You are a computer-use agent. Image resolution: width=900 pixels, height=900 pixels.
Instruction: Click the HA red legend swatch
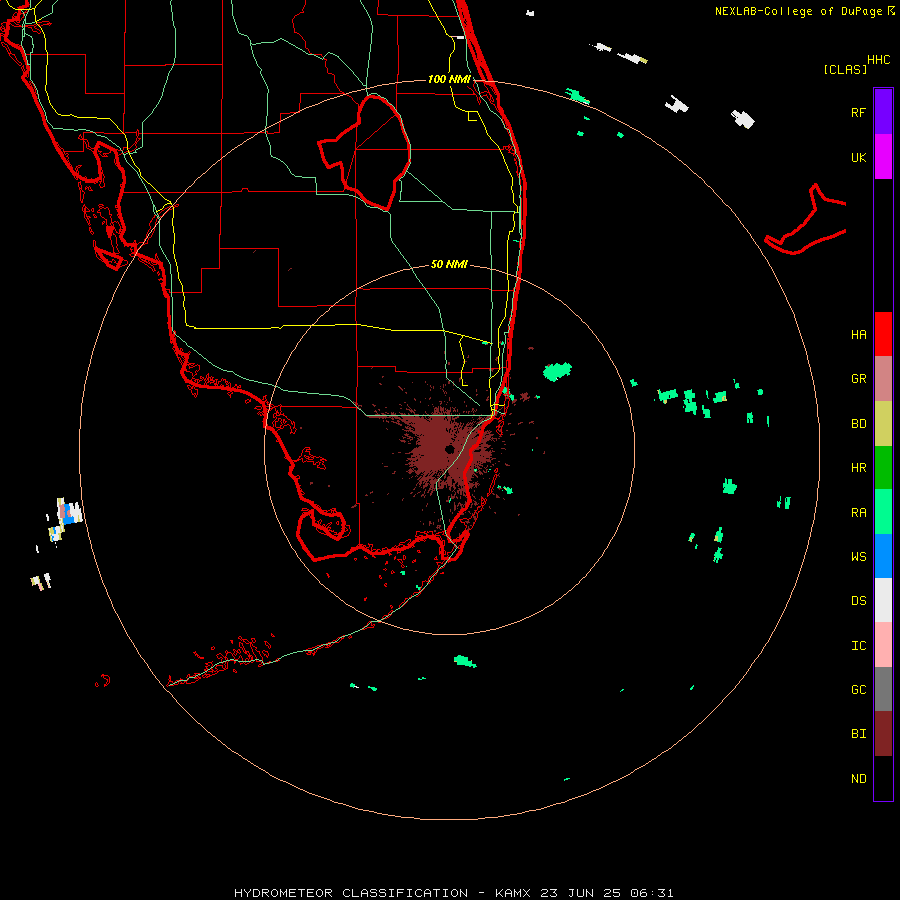click(883, 334)
